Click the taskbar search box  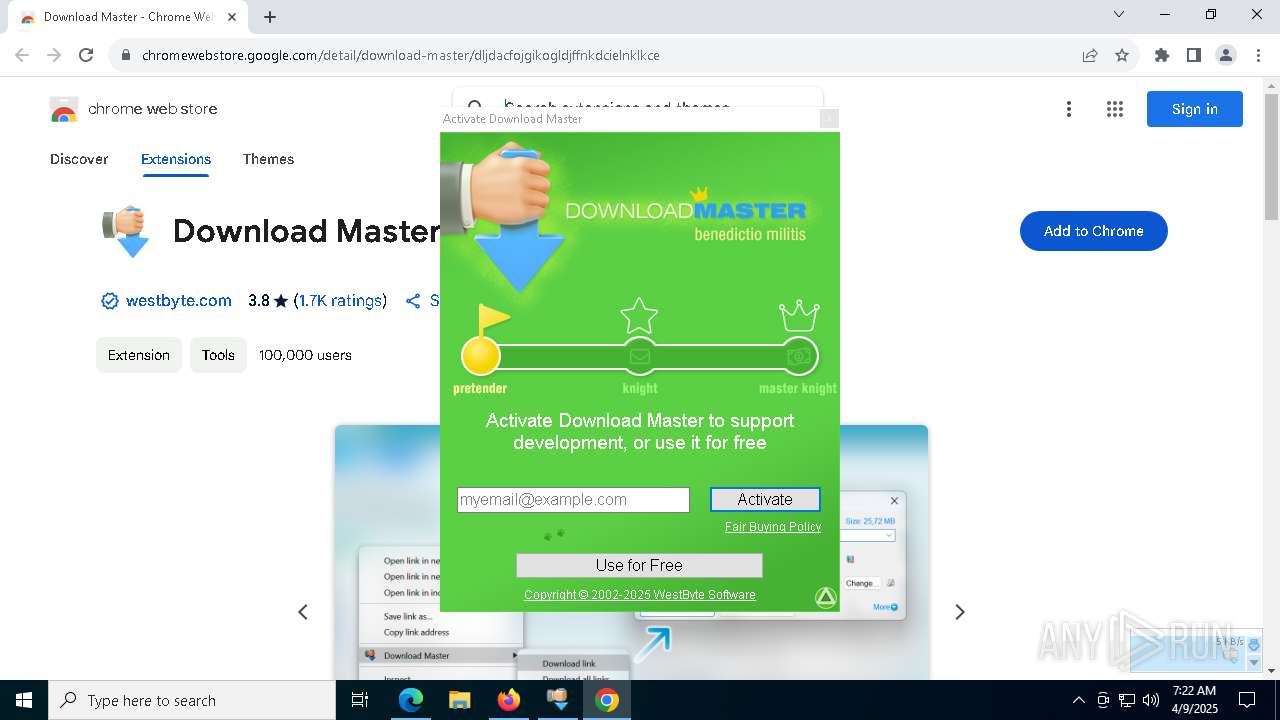192,700
